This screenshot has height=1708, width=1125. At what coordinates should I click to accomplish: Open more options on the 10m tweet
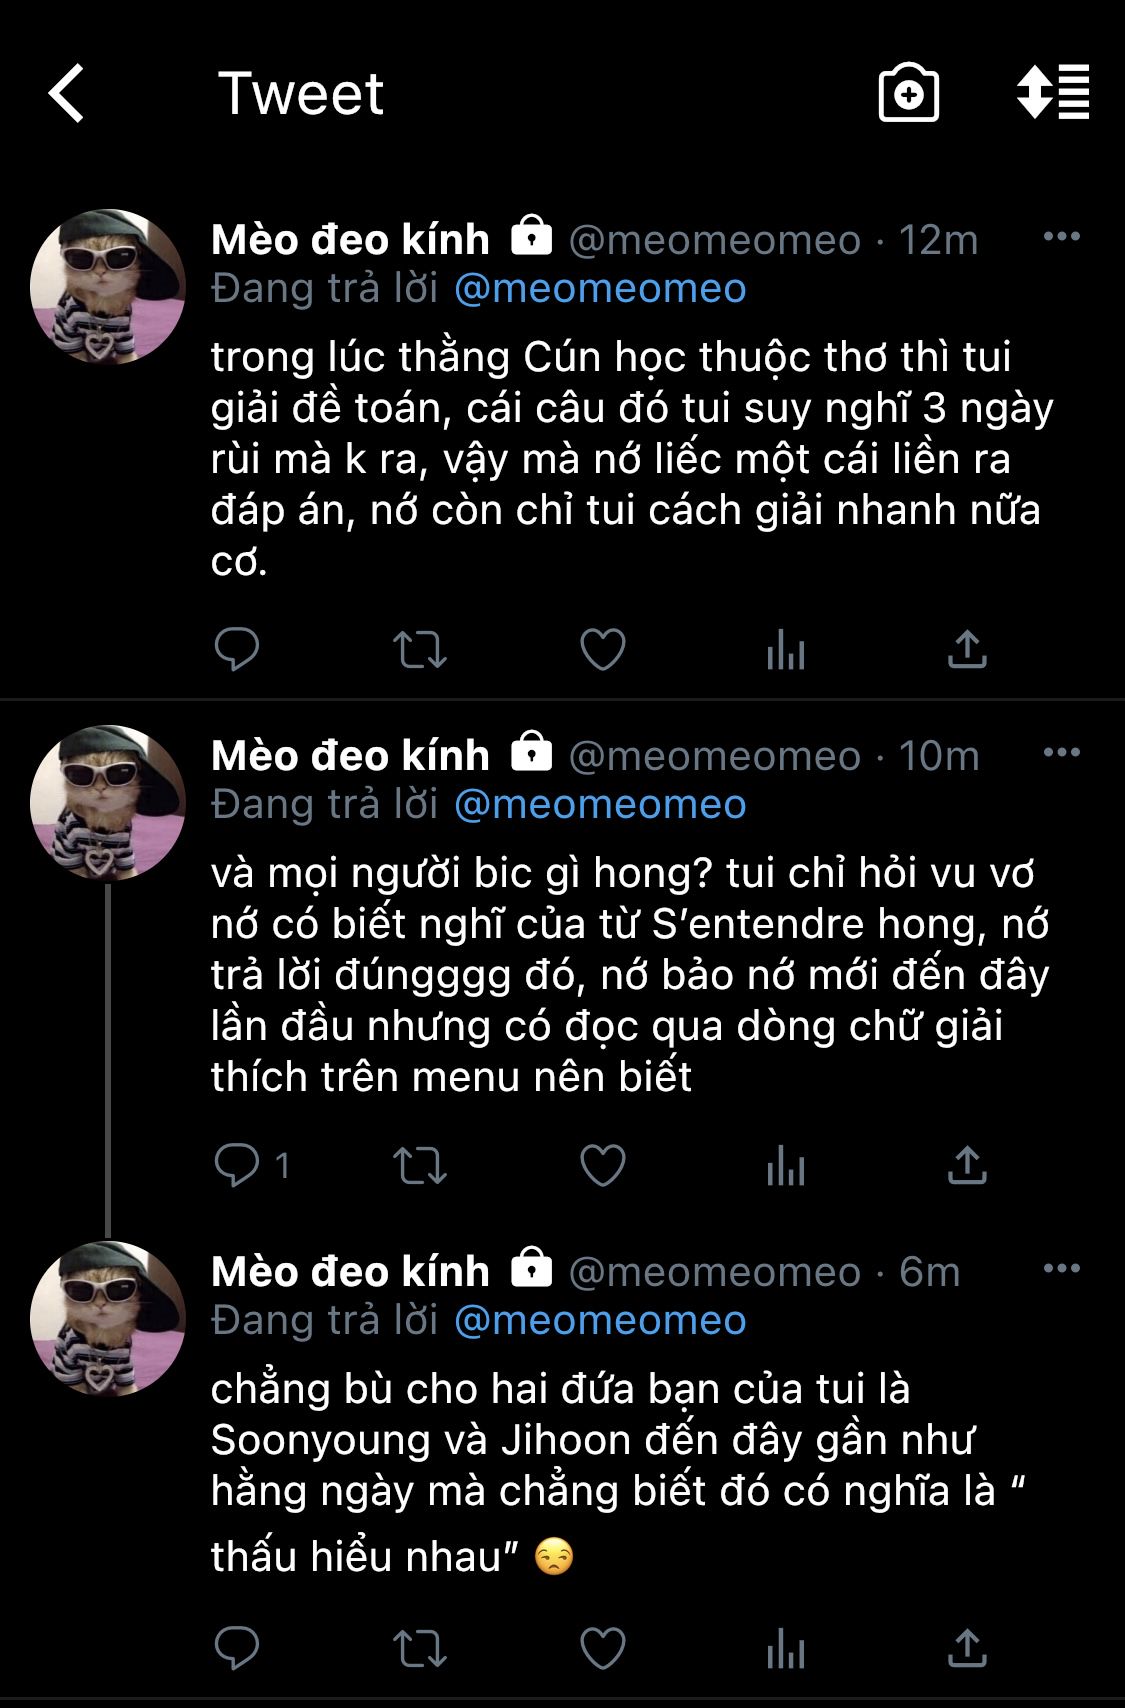click(x=1061, y=753)
